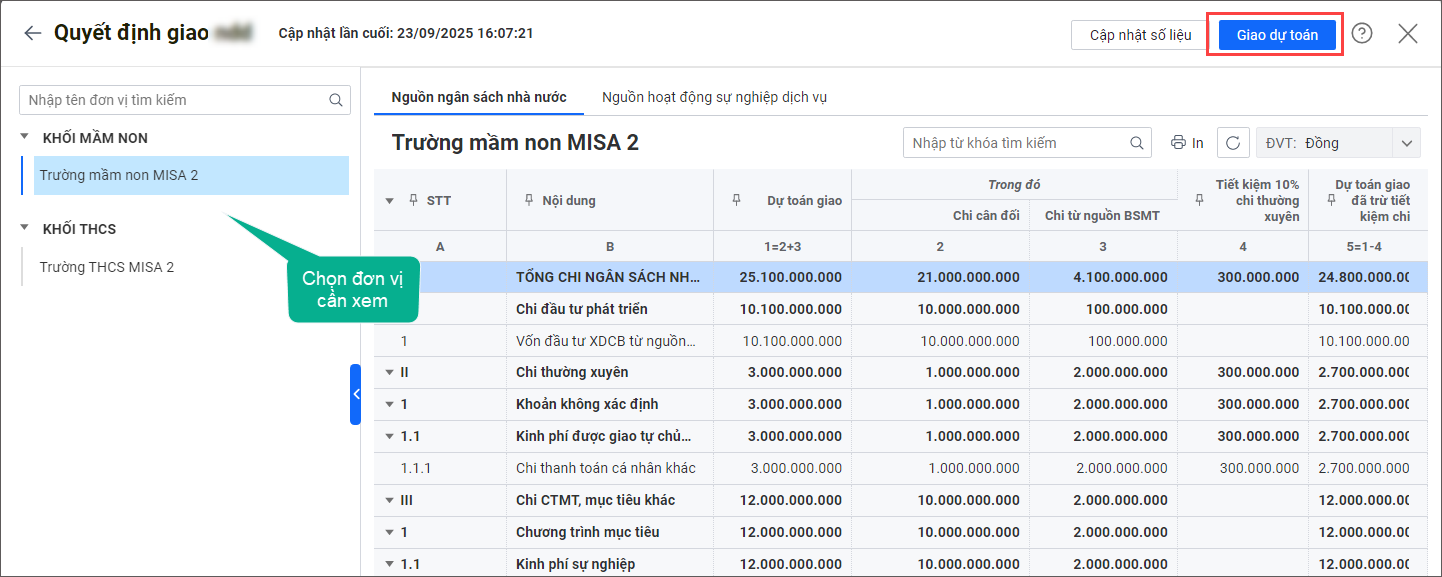Click the magnifier icon in unit search box
This screenshot has height=577, width=1442.
tap(336, 100)
